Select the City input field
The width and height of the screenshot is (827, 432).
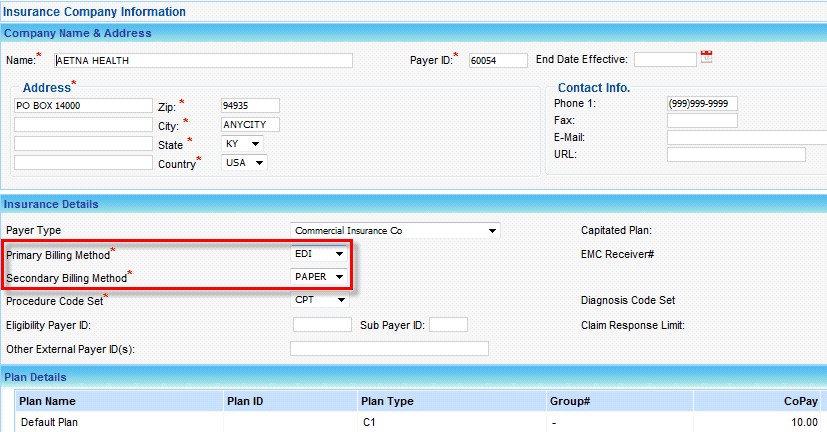tap(250, 125)
